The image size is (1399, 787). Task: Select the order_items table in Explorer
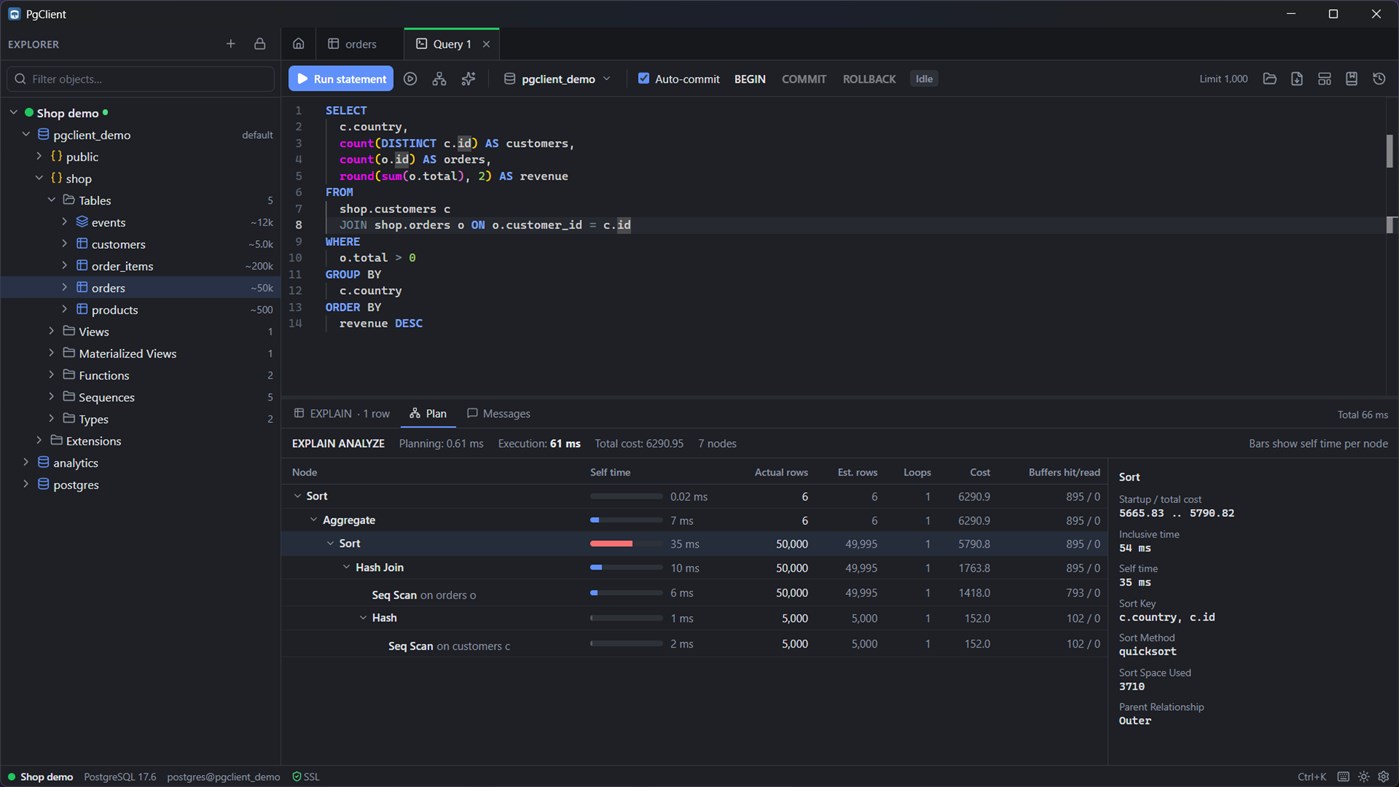pyautogui.click(x=140, y=266)
